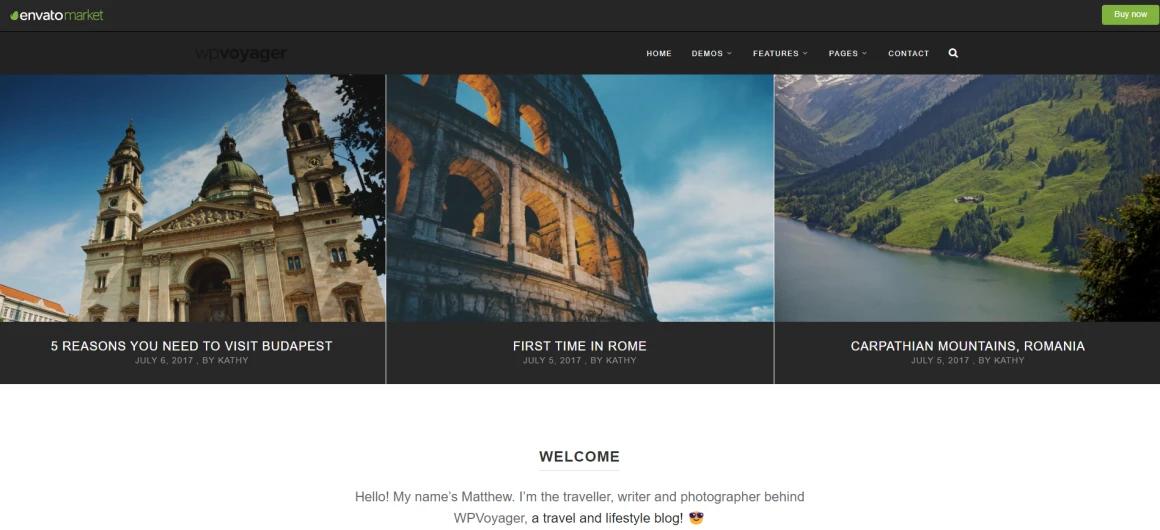
Task: Click the WPVoyager site logo
Action: (x=240, y=53)
